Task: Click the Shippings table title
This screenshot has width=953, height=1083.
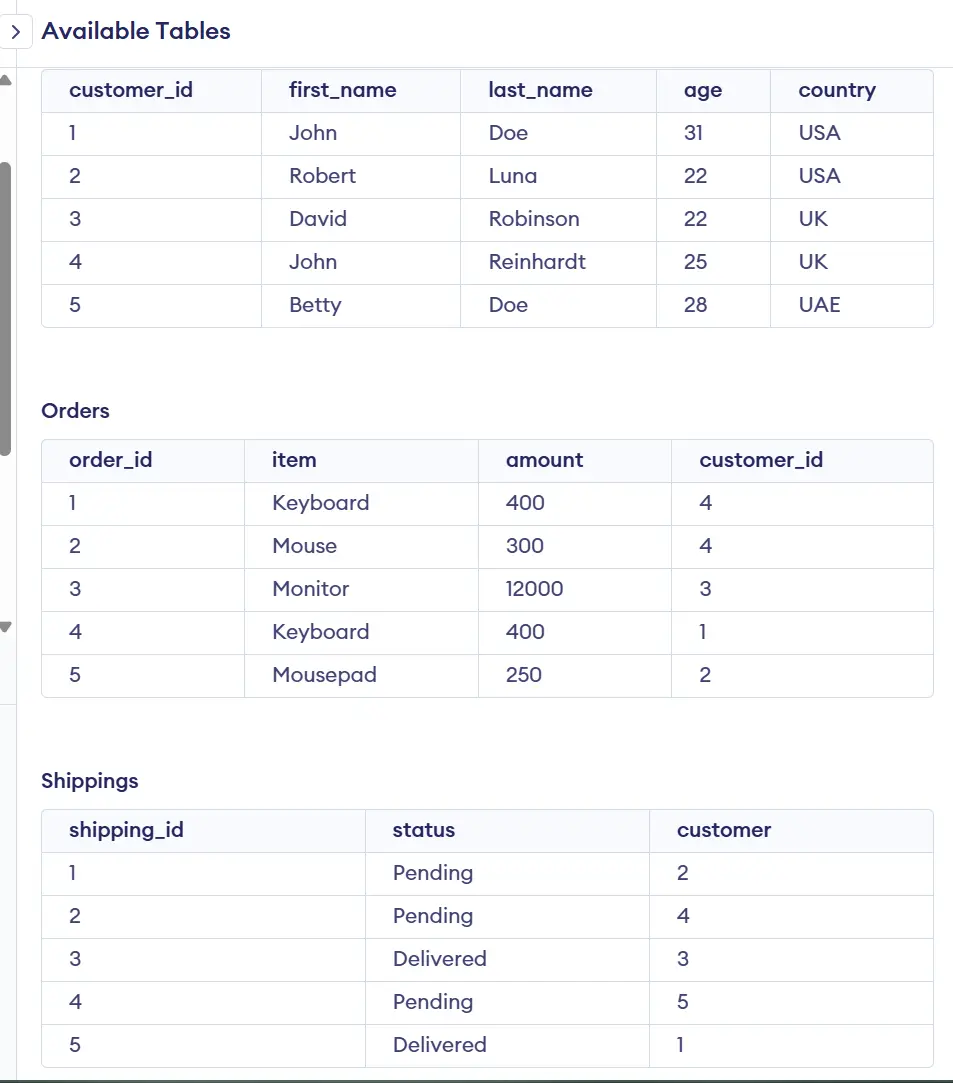Action: (88, 781)
